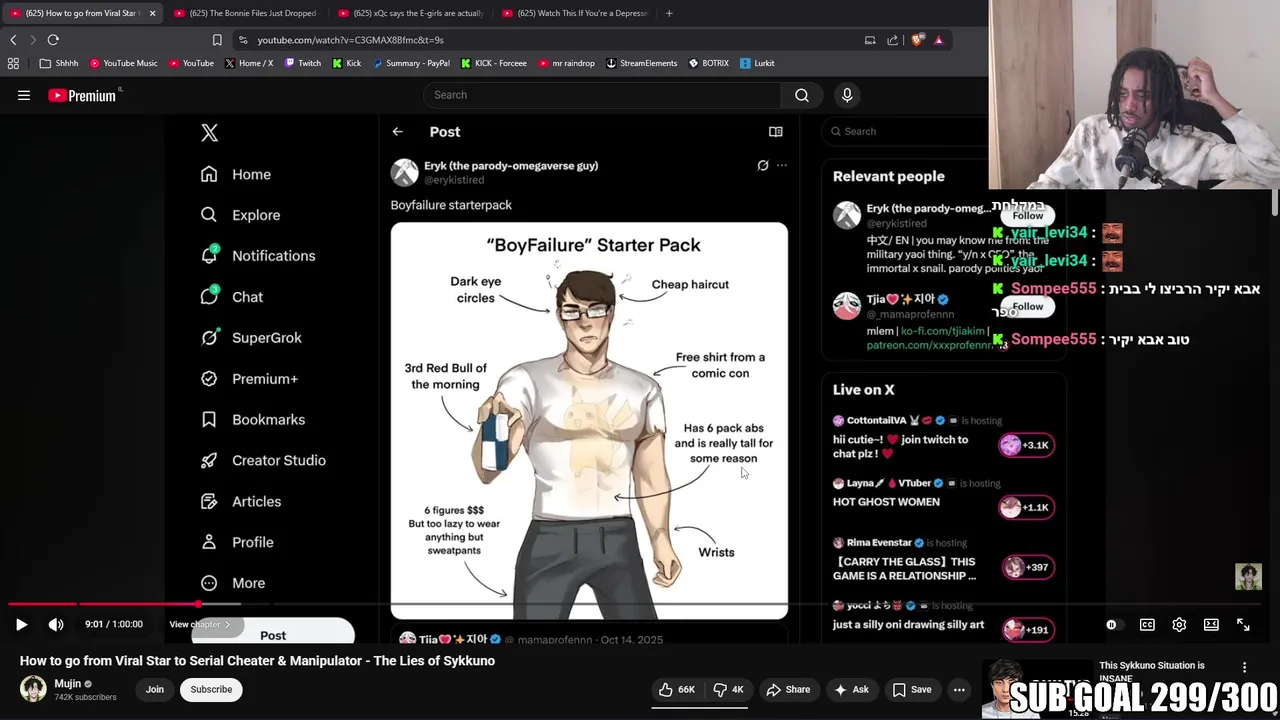This screenshot has height=720, width=1280.
Task: Click the YouTube search magnifier button
Action: pyautogui.click(x=802, y=95)
